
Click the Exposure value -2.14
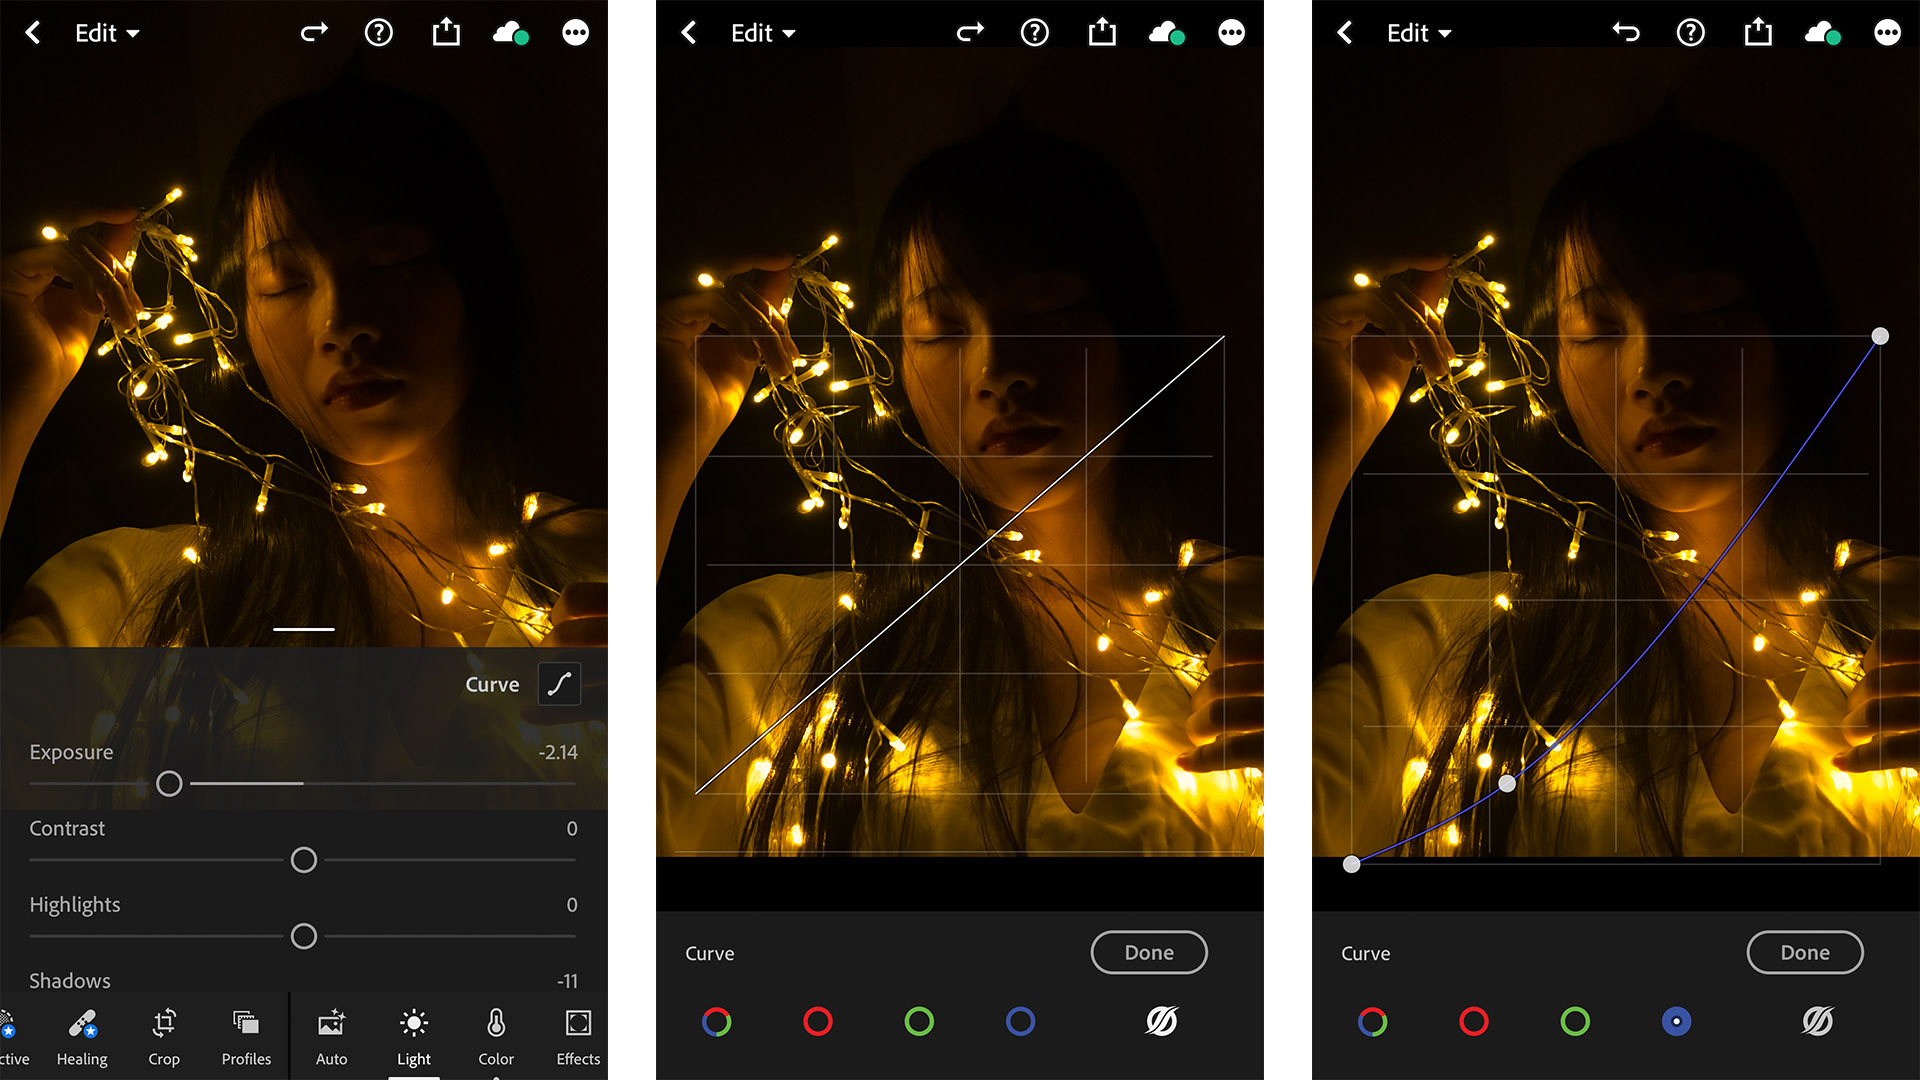pos(558,752)
